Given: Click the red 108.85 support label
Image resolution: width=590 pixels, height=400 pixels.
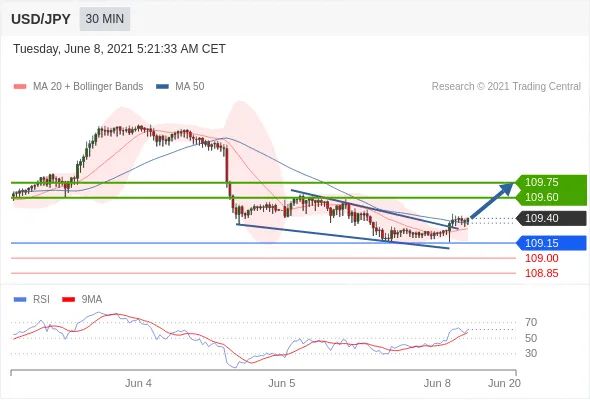Looking at the screenshot, I should coord(541,273).
